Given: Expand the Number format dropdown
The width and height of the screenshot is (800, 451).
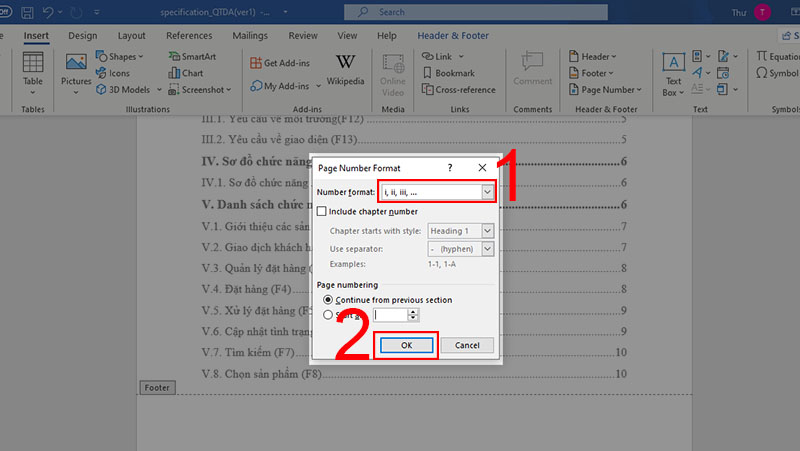Looking at the screenshot, I should click(487, 192).
